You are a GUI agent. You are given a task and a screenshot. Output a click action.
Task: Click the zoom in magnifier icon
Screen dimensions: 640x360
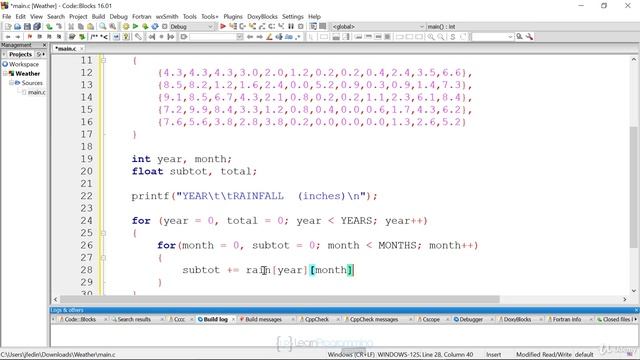[431, 37]
